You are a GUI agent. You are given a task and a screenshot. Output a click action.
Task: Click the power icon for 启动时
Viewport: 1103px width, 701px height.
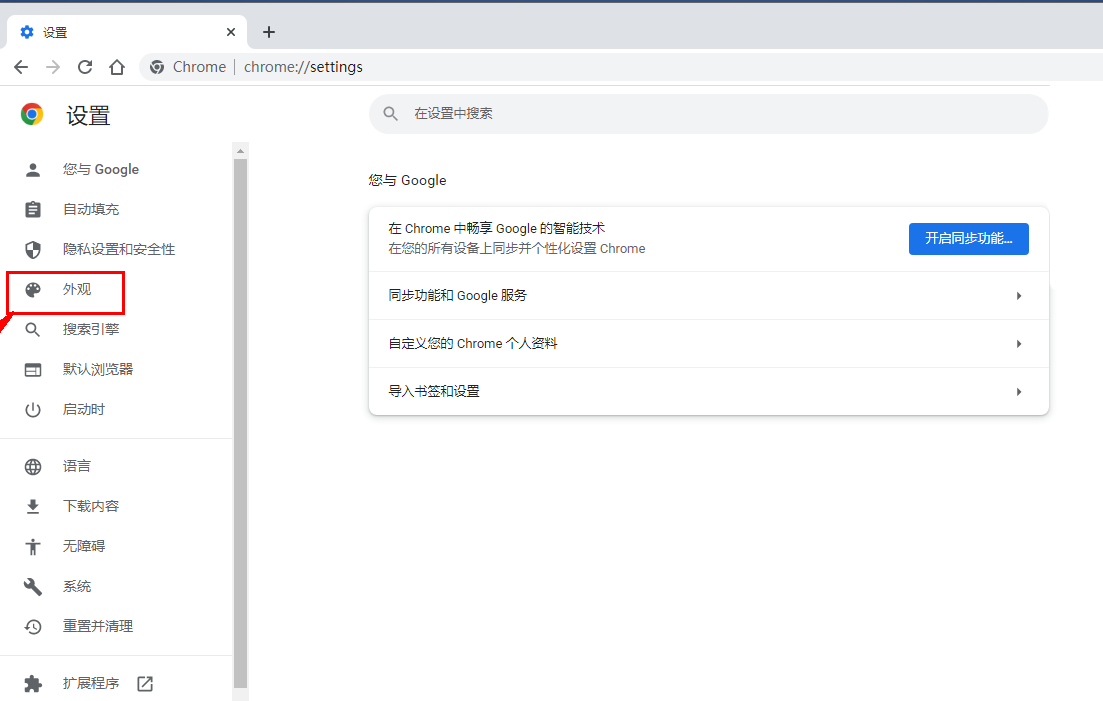point(33,410)
